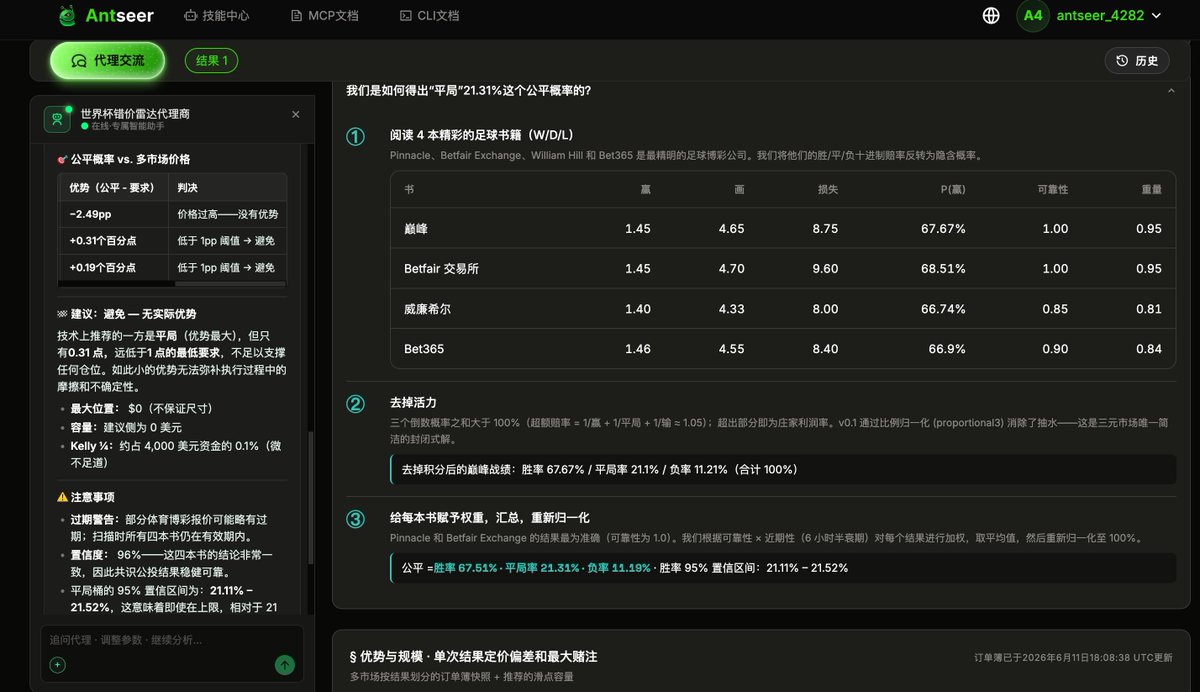Switch to the 结果 1 tab
The height and width of the screenshot is (692, 1200).
click(212, 61)
